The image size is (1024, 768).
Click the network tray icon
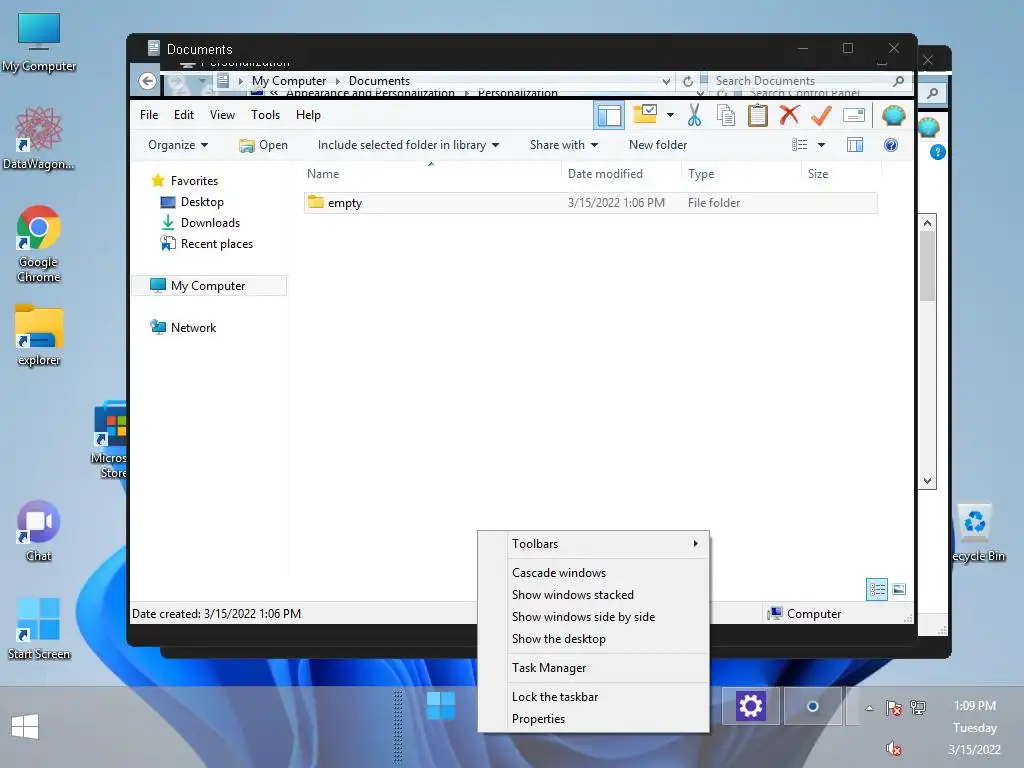(x=918, y=707)
